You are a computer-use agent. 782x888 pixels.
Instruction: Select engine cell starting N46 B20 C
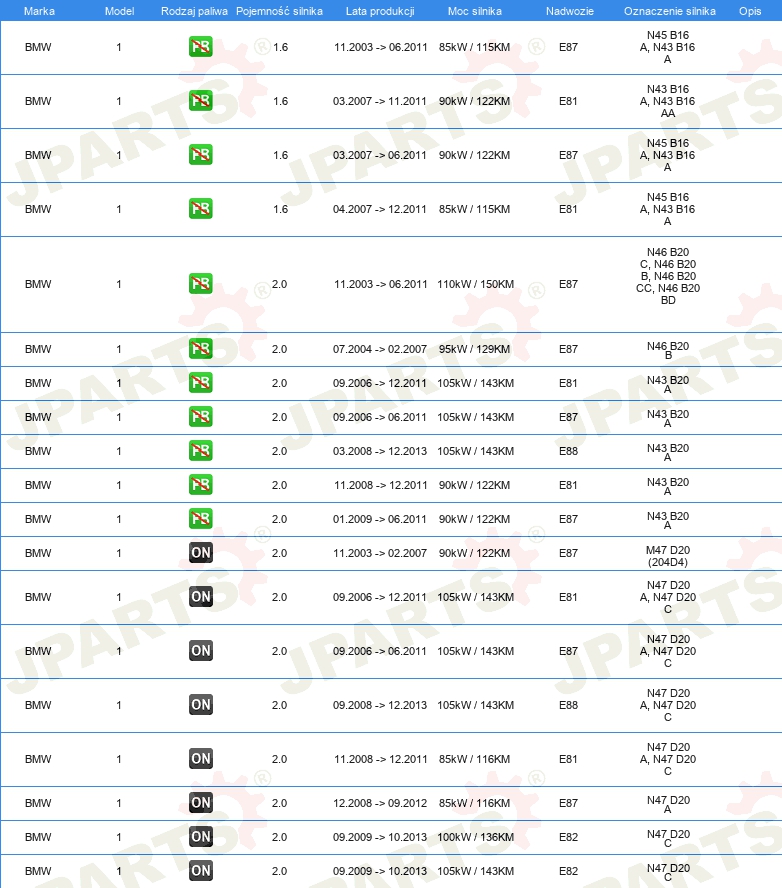668,276
